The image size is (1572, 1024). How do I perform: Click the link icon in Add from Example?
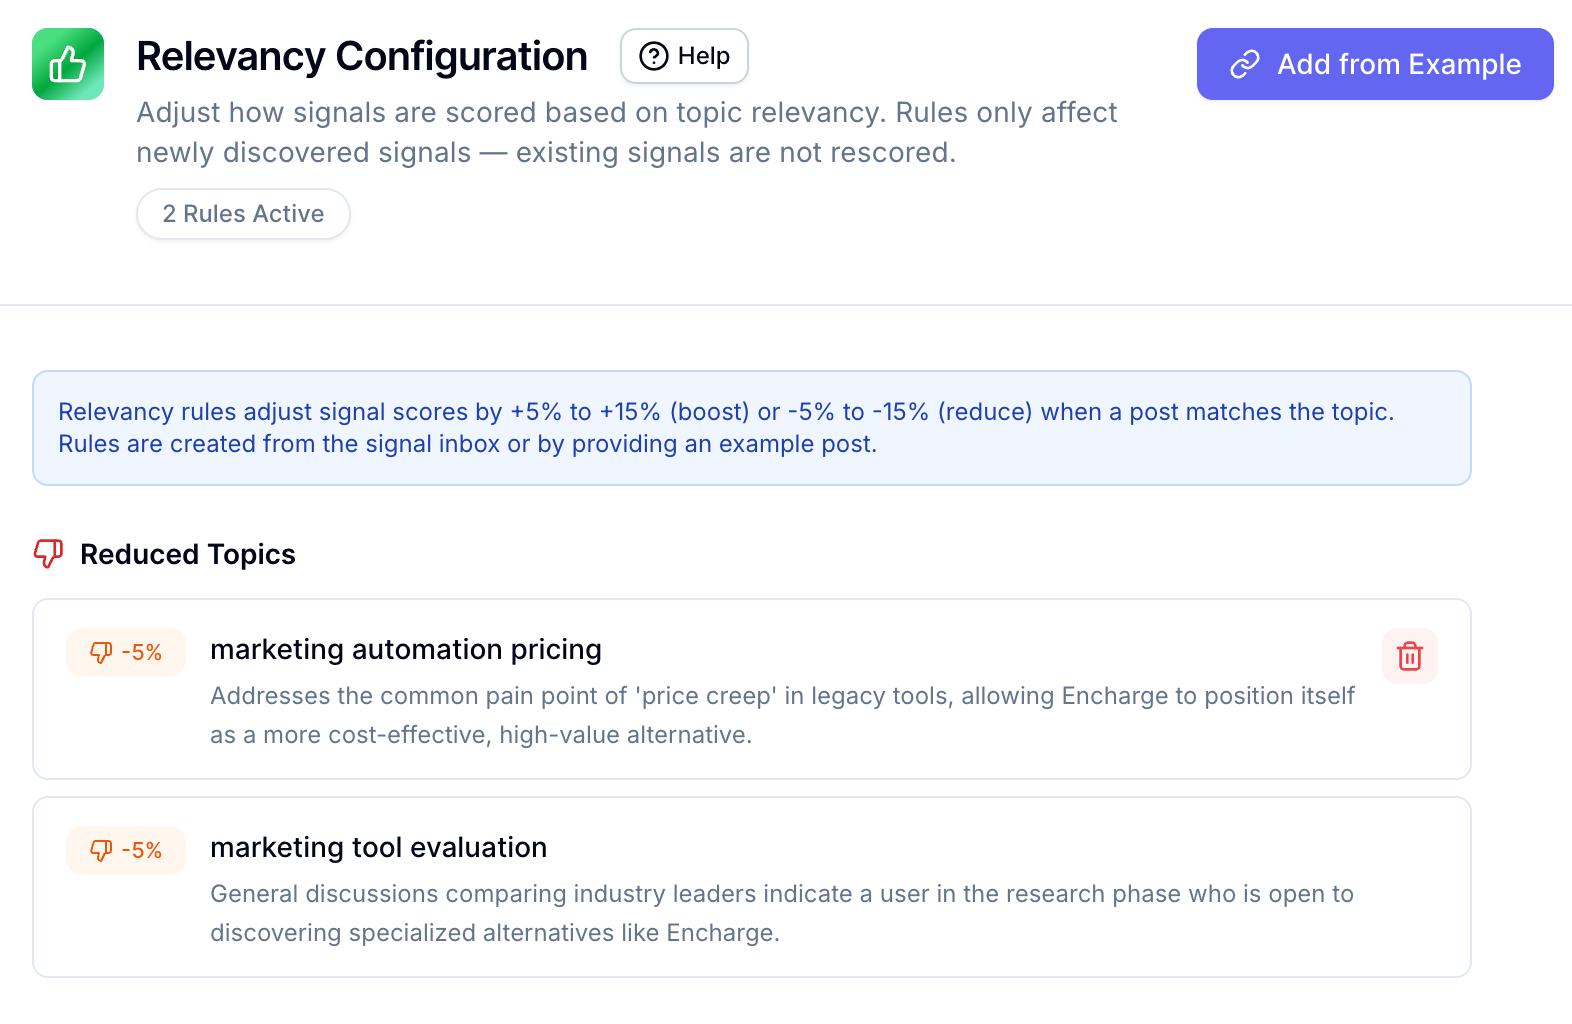pos(1244,64)
